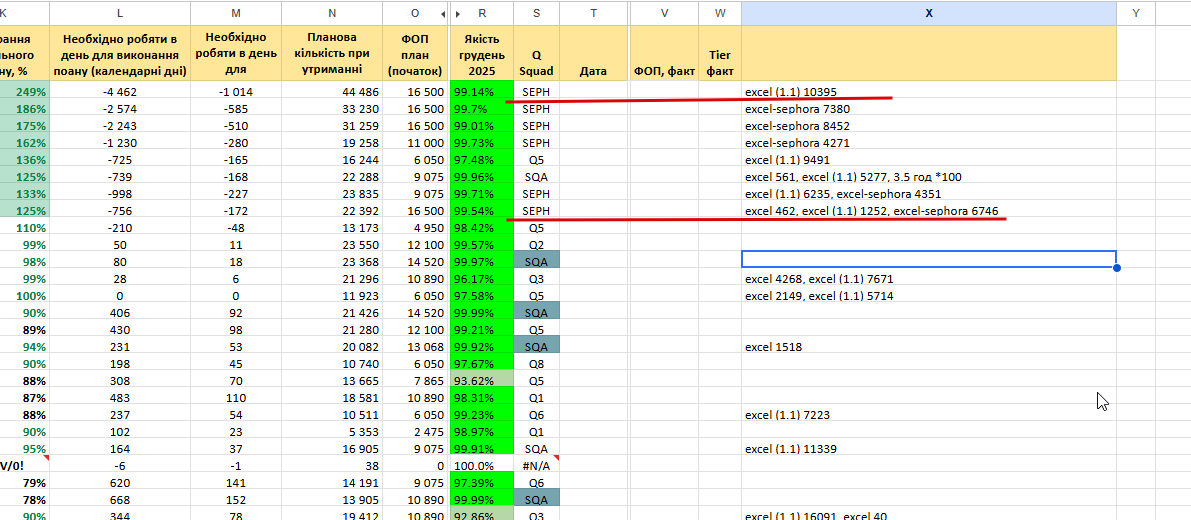The width and height of the screenshot is (1191, 520).
Task: Click the 'Якість грудень 2025' header cell
Action: coord(482,54)
